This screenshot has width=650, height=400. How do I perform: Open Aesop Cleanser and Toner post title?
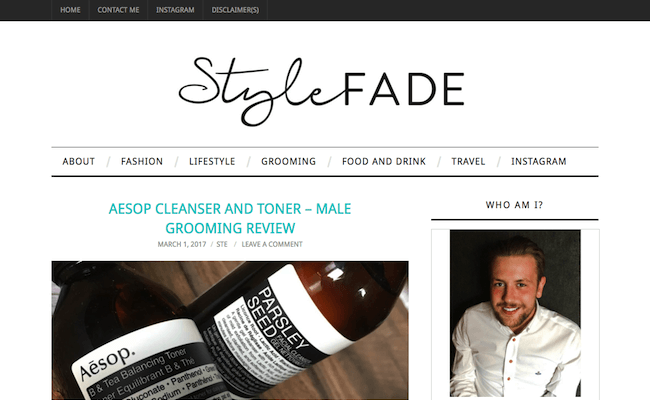click(x=230, y=218)
